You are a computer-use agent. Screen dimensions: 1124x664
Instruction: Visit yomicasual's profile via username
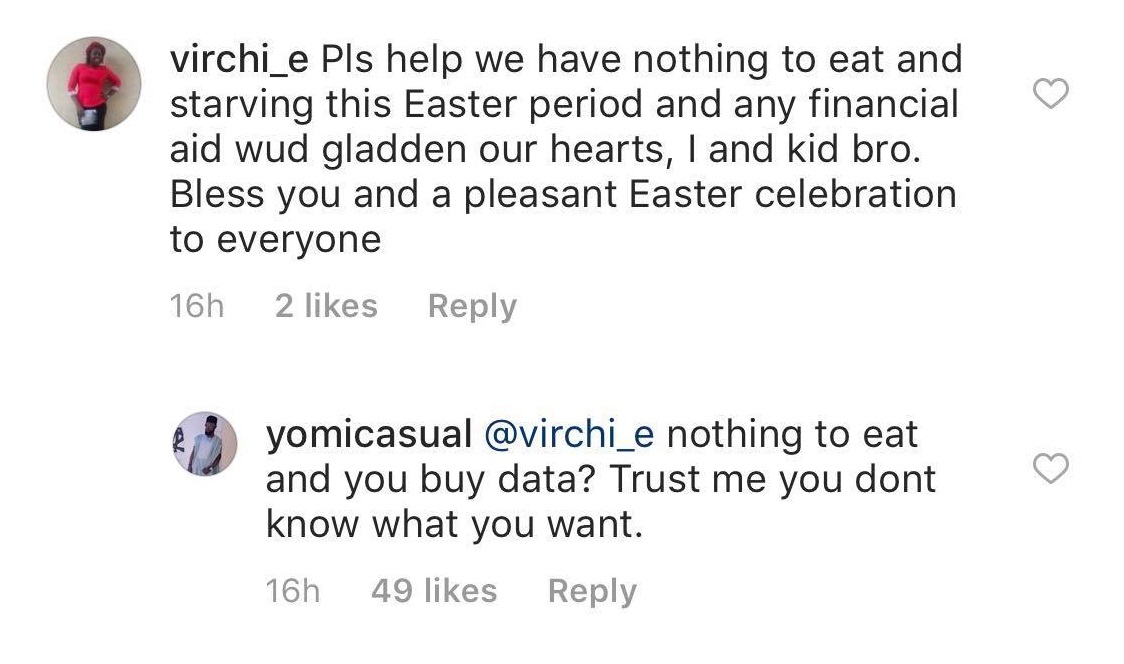[x=367, y=435]
